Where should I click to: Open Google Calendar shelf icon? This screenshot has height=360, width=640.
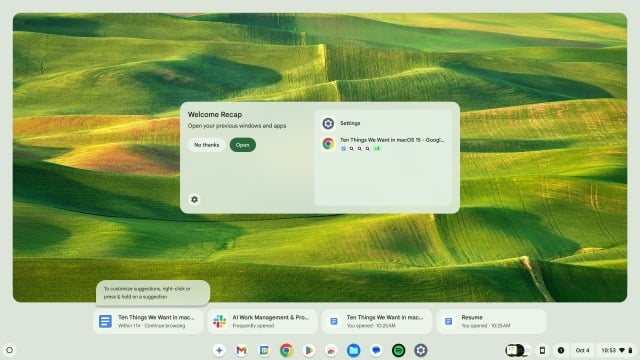tap(264, 350)
